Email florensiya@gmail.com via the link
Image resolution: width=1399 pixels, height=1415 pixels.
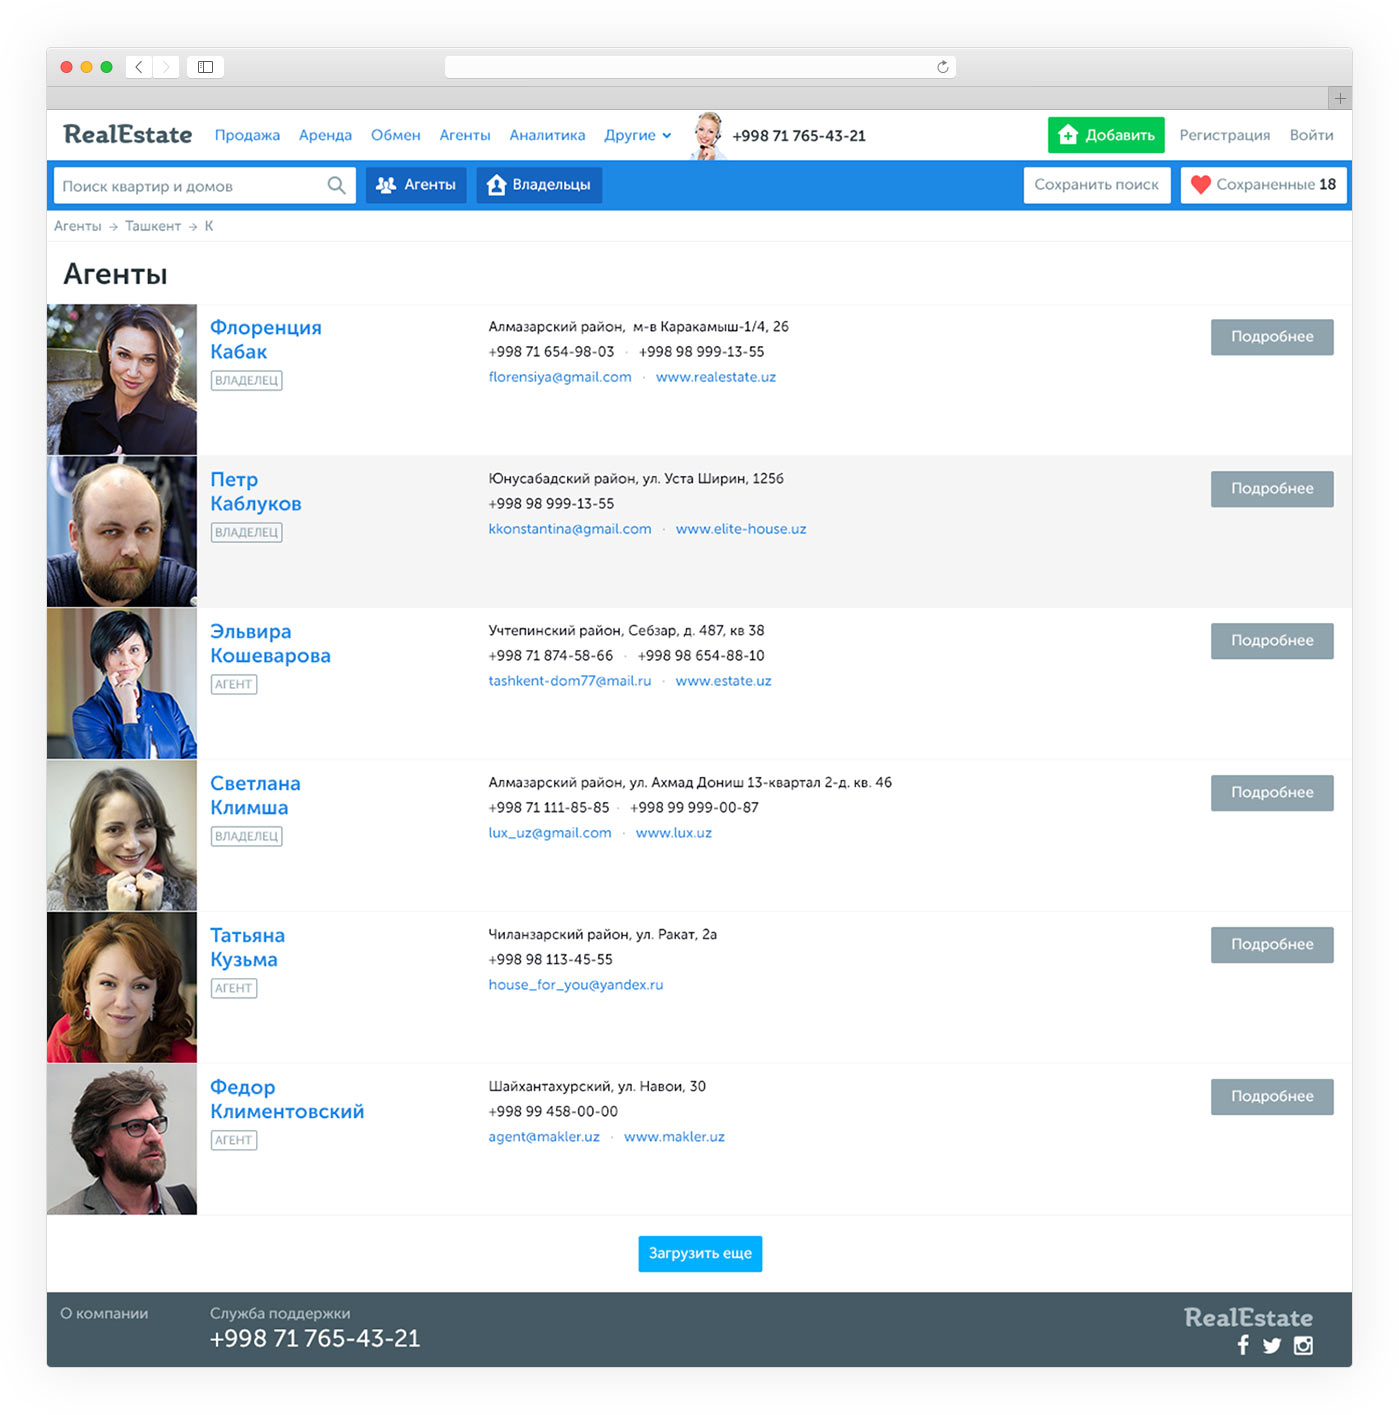coord(558,377)
